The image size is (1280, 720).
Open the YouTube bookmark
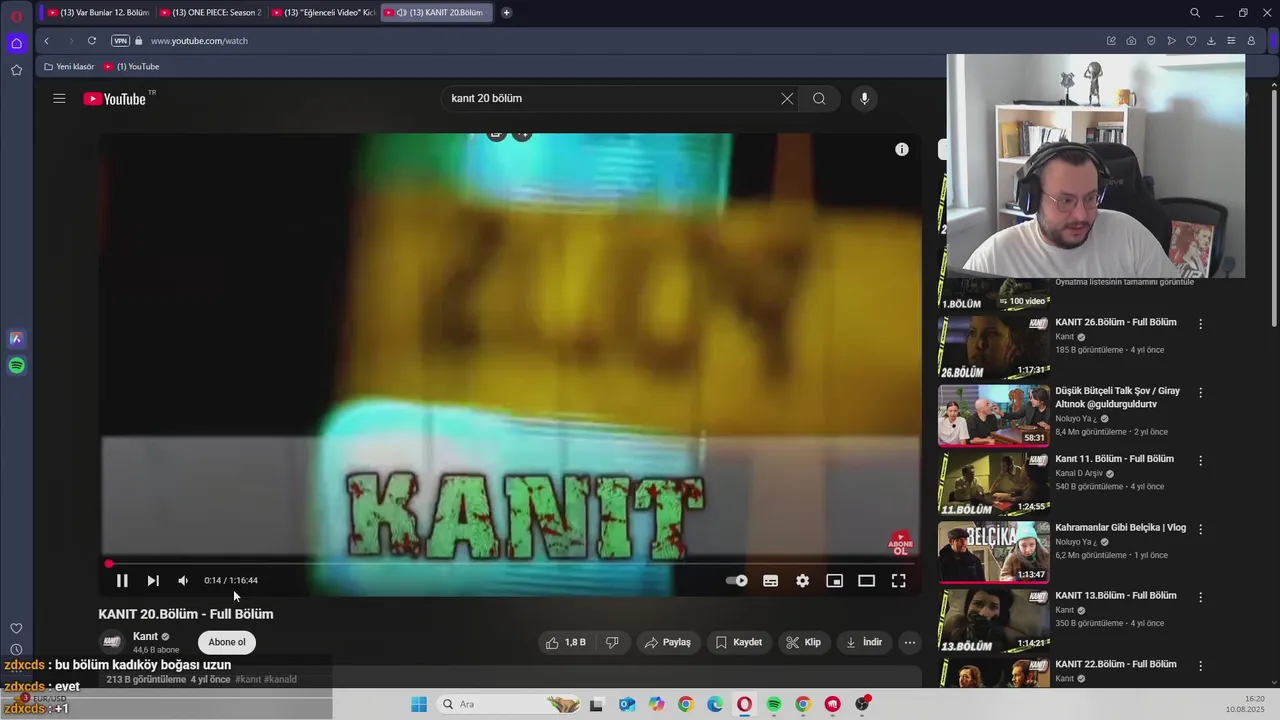[x=132, y=66]
